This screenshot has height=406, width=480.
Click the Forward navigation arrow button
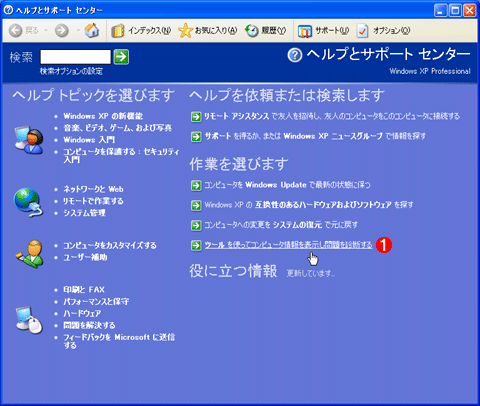pos(62,31)
